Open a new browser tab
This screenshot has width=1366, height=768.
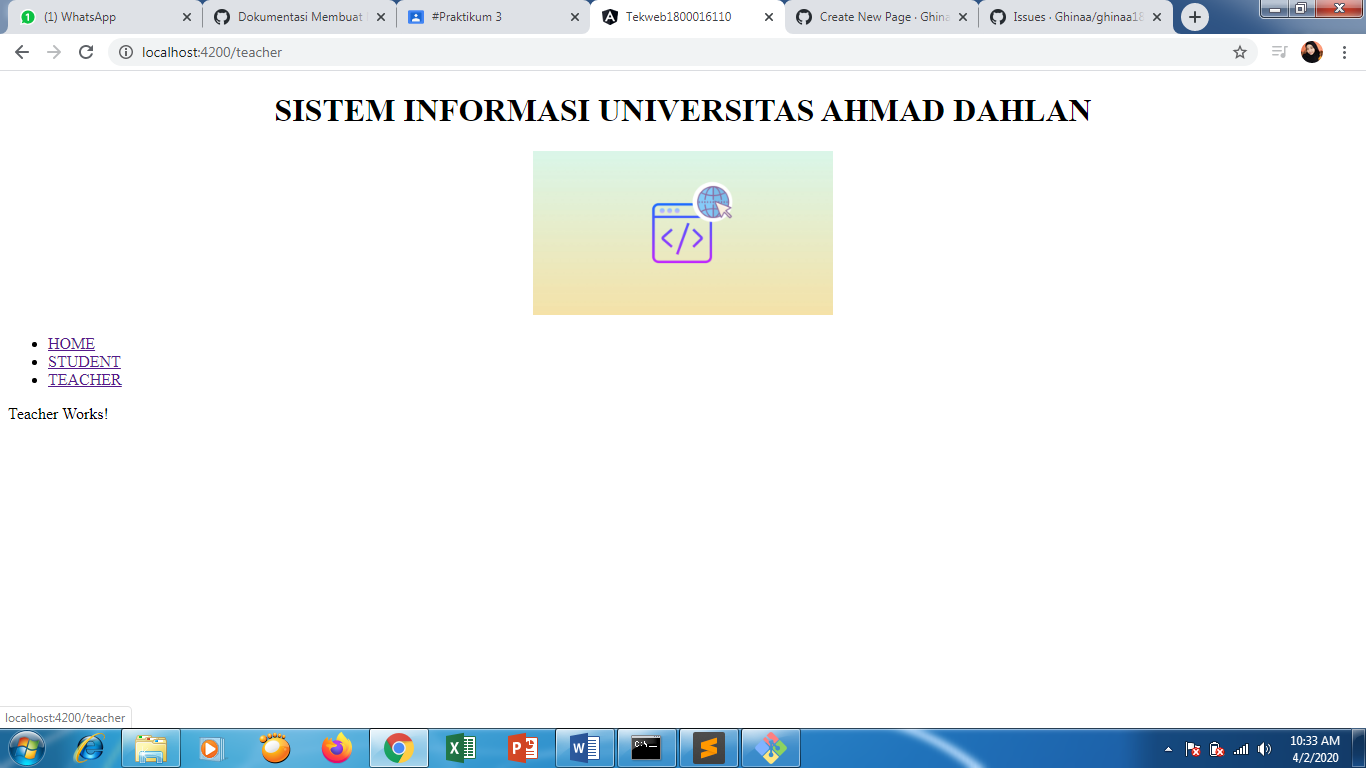click(x=1195, y=17)
